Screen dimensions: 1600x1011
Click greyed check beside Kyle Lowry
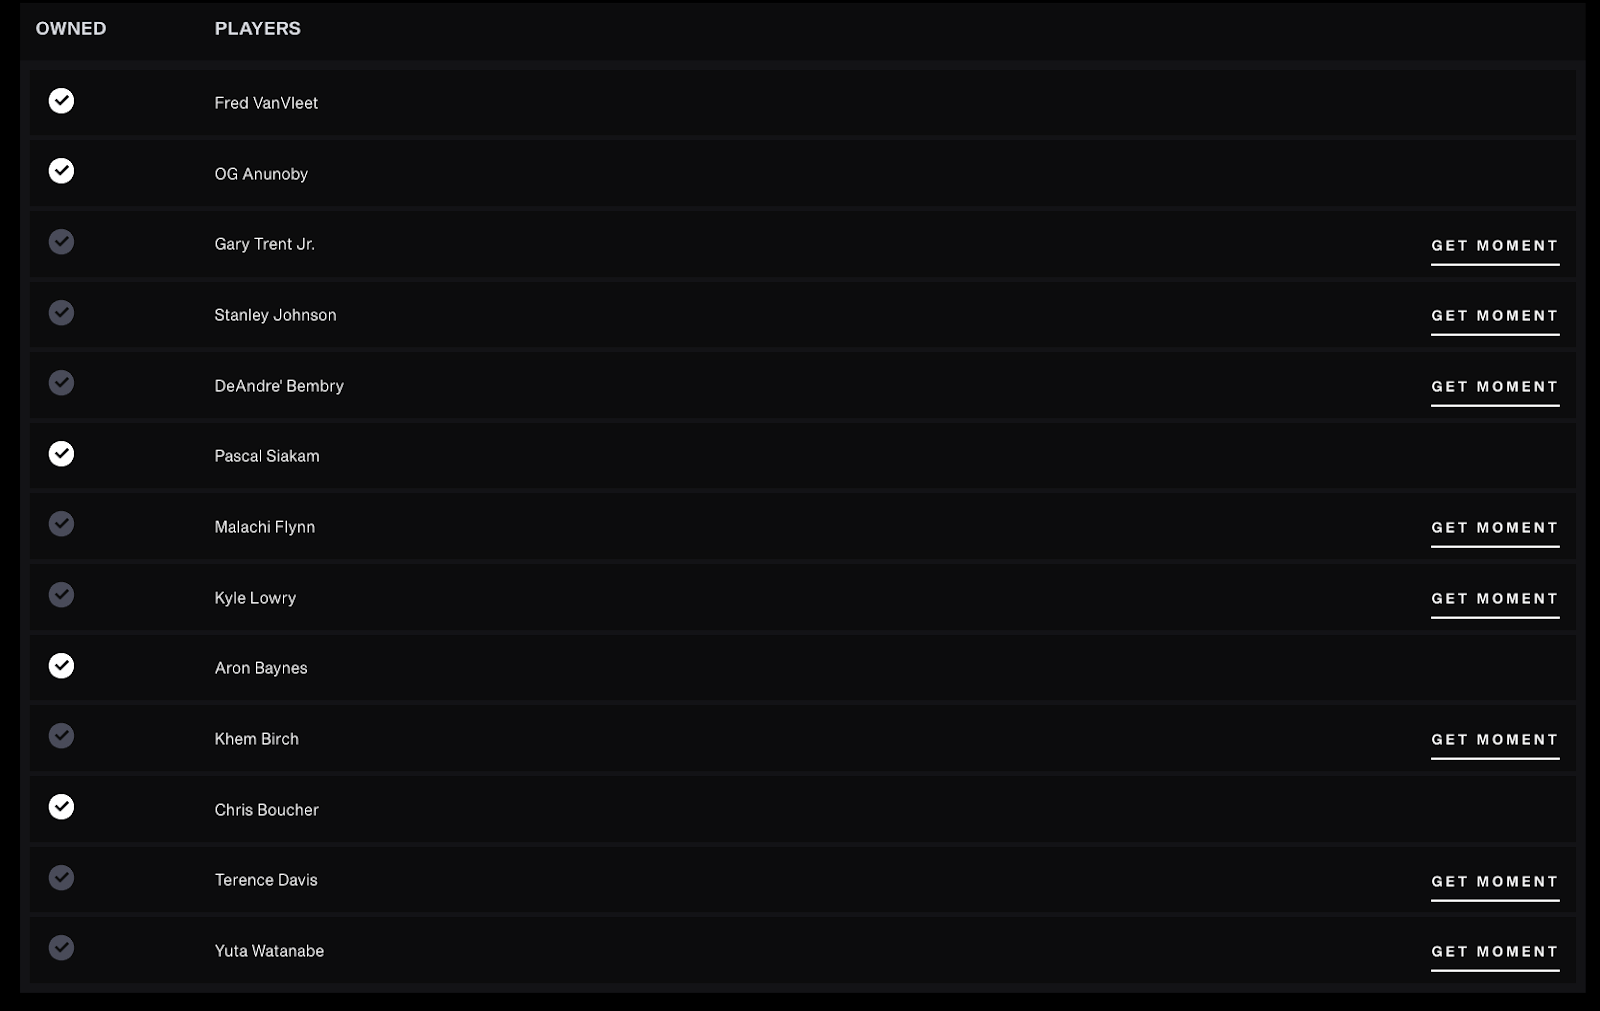click(x=61, y=595)
